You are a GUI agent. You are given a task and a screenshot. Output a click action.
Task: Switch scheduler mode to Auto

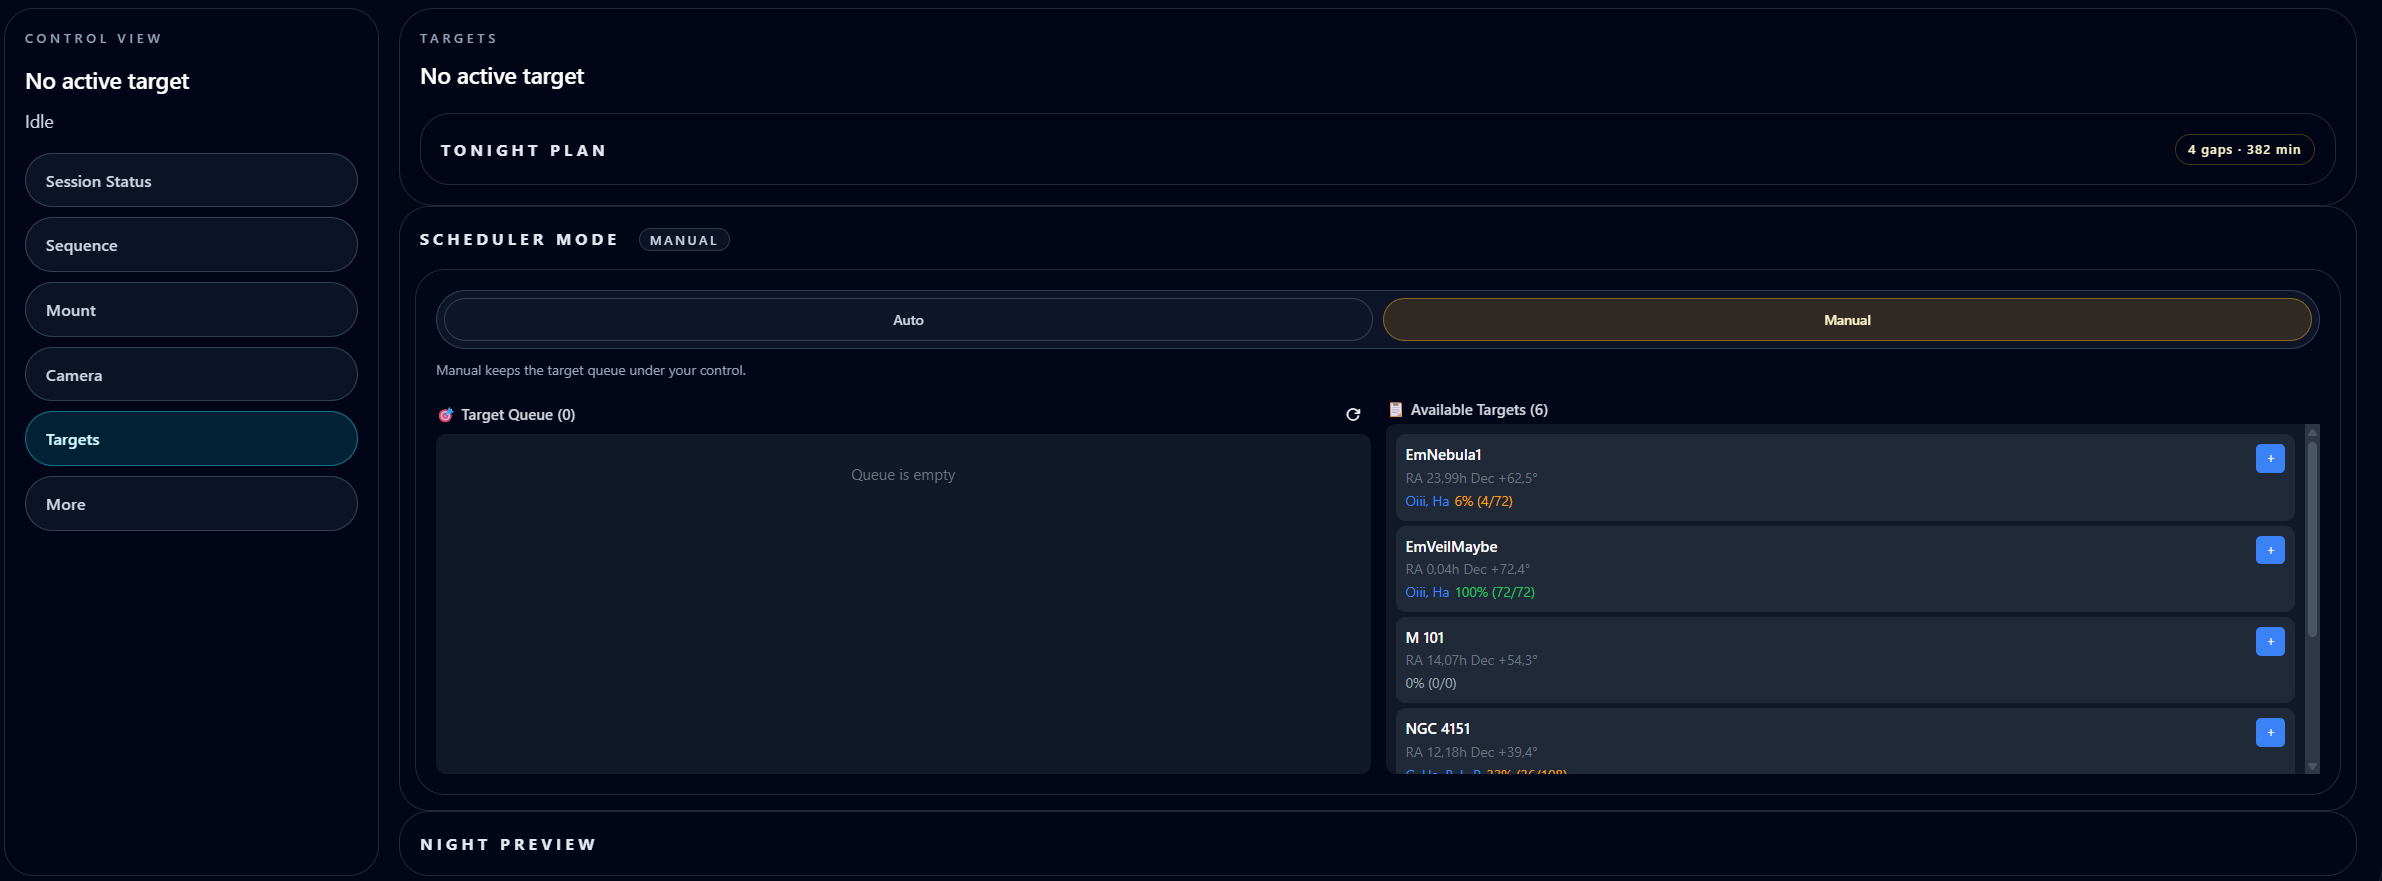point(907,320)
